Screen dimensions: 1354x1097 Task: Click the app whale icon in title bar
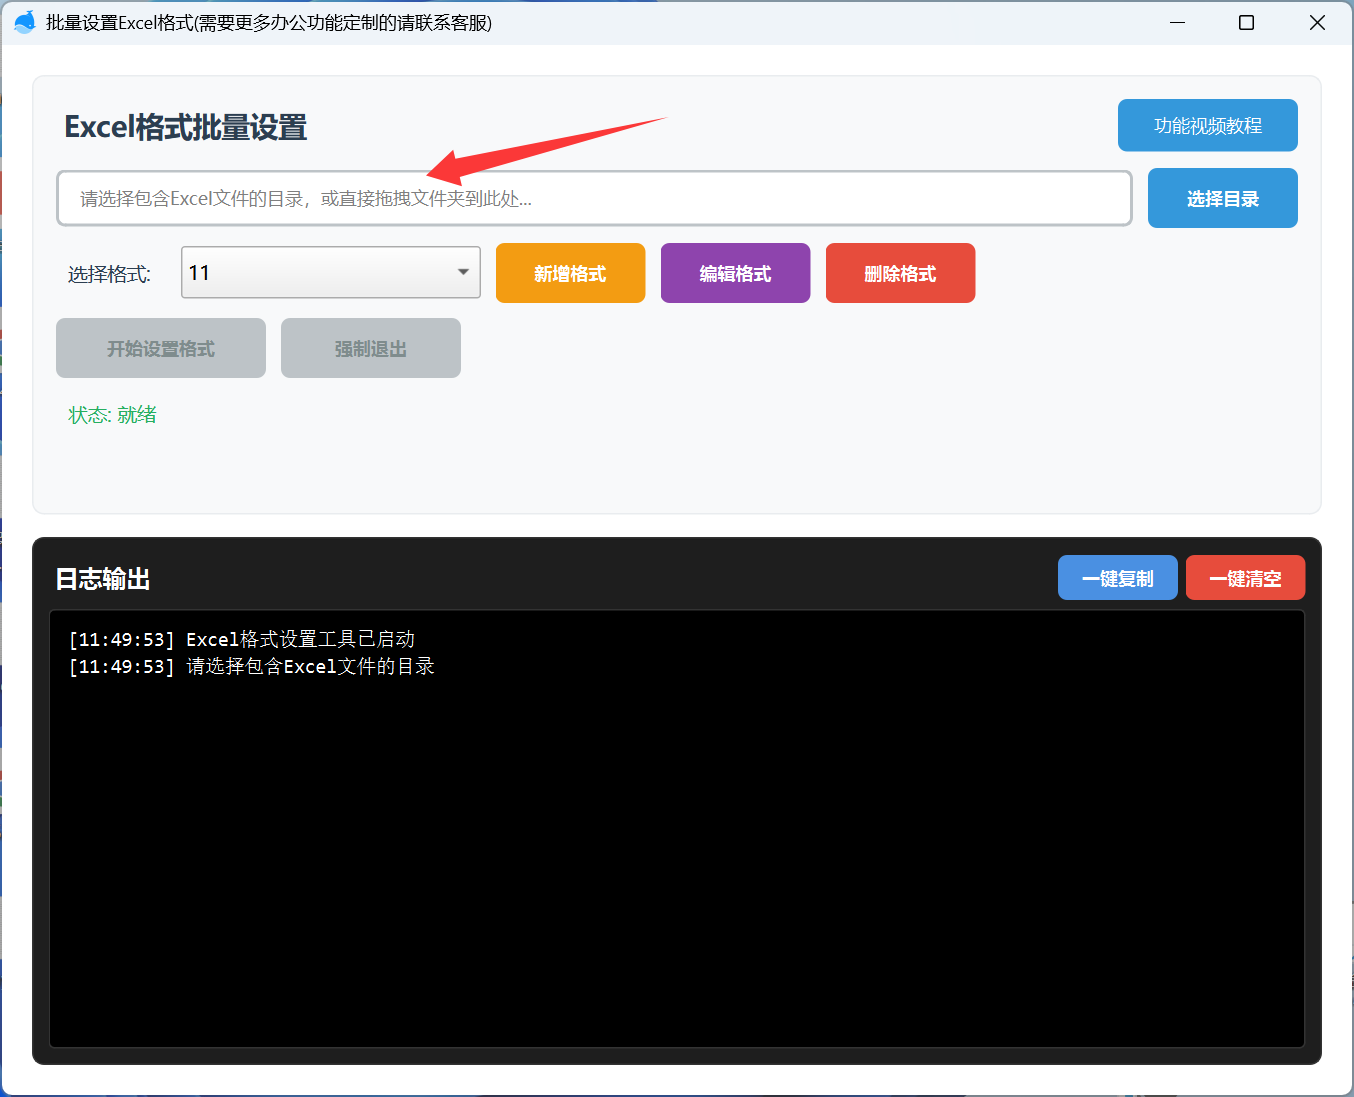pyautogui.click(x=25, y=22)
